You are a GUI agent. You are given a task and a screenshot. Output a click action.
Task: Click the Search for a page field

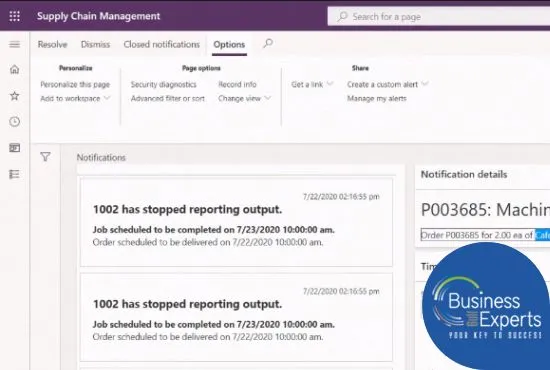tap(438, 16)
